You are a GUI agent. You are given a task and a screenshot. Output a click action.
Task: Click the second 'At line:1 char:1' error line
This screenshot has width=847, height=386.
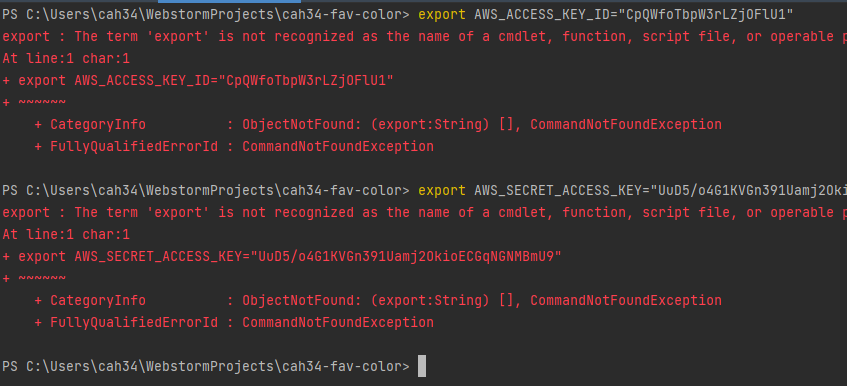(x=66, y=234)
